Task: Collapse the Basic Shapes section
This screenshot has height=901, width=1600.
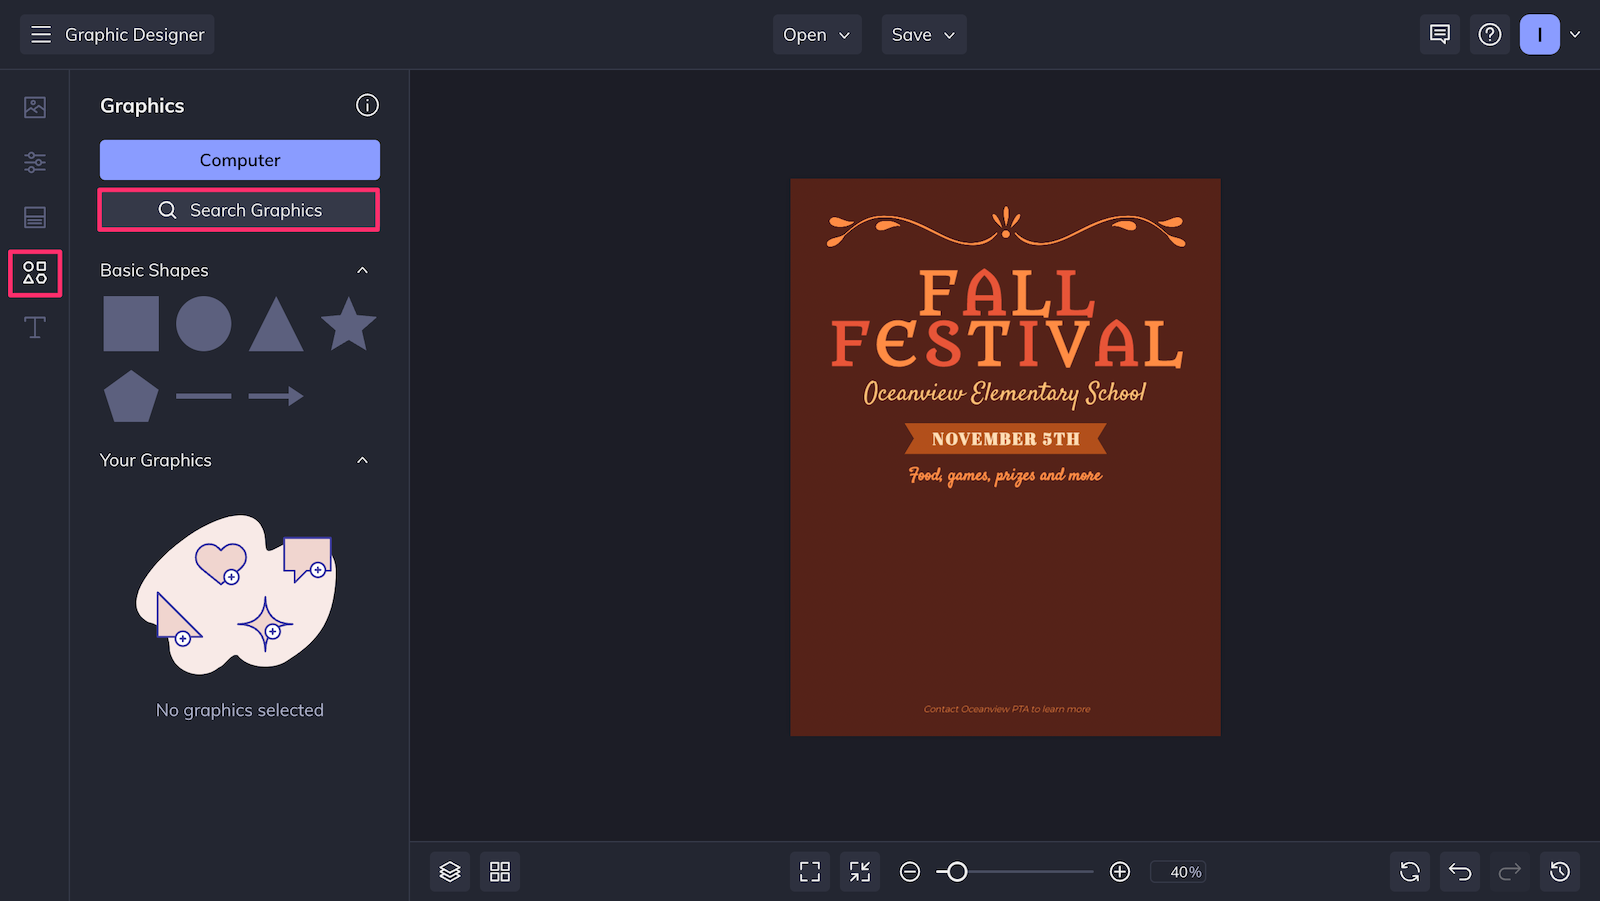Action: [362, 270]
